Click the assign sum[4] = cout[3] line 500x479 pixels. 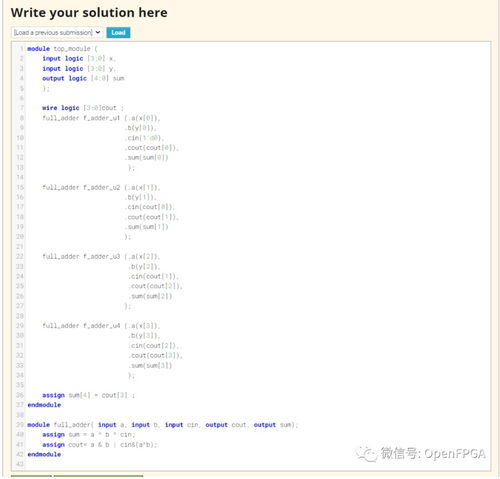coord(88,395)
